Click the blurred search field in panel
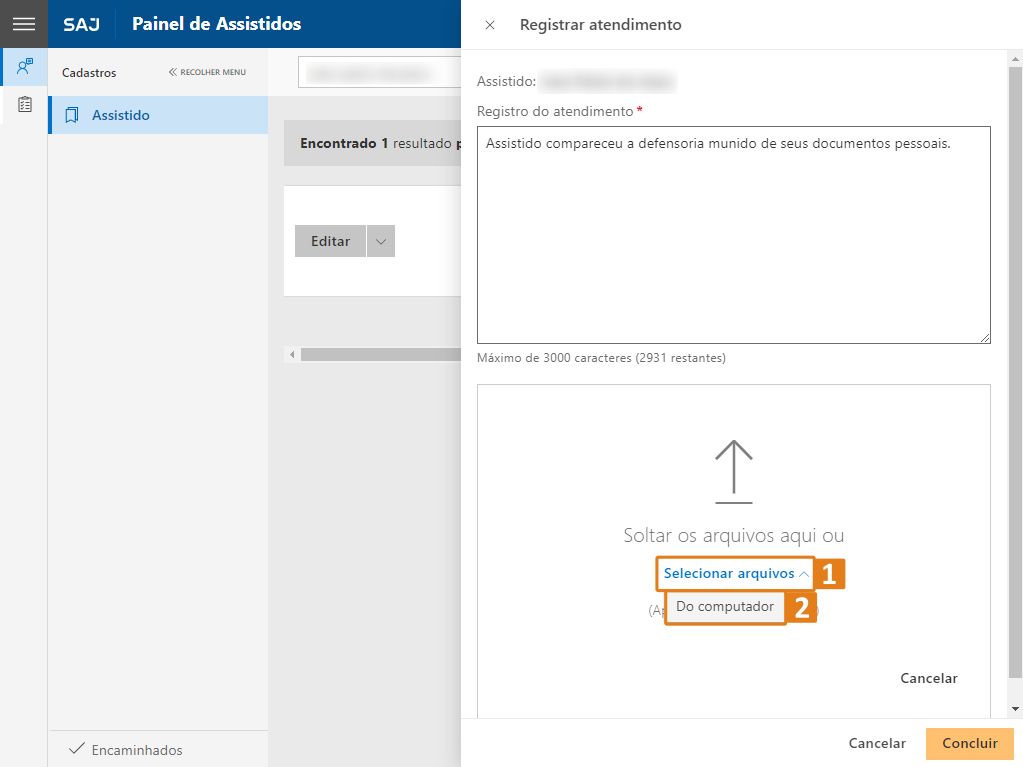 (380, 72)
